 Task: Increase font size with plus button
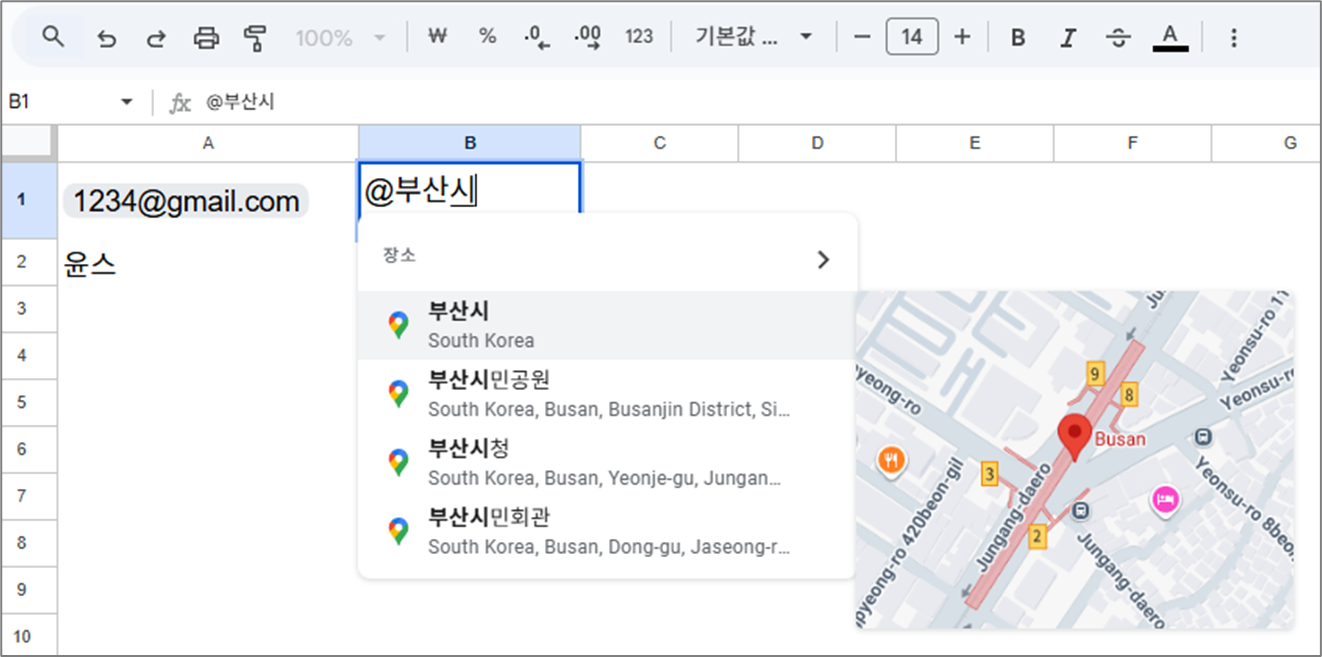tap(962, 37)
